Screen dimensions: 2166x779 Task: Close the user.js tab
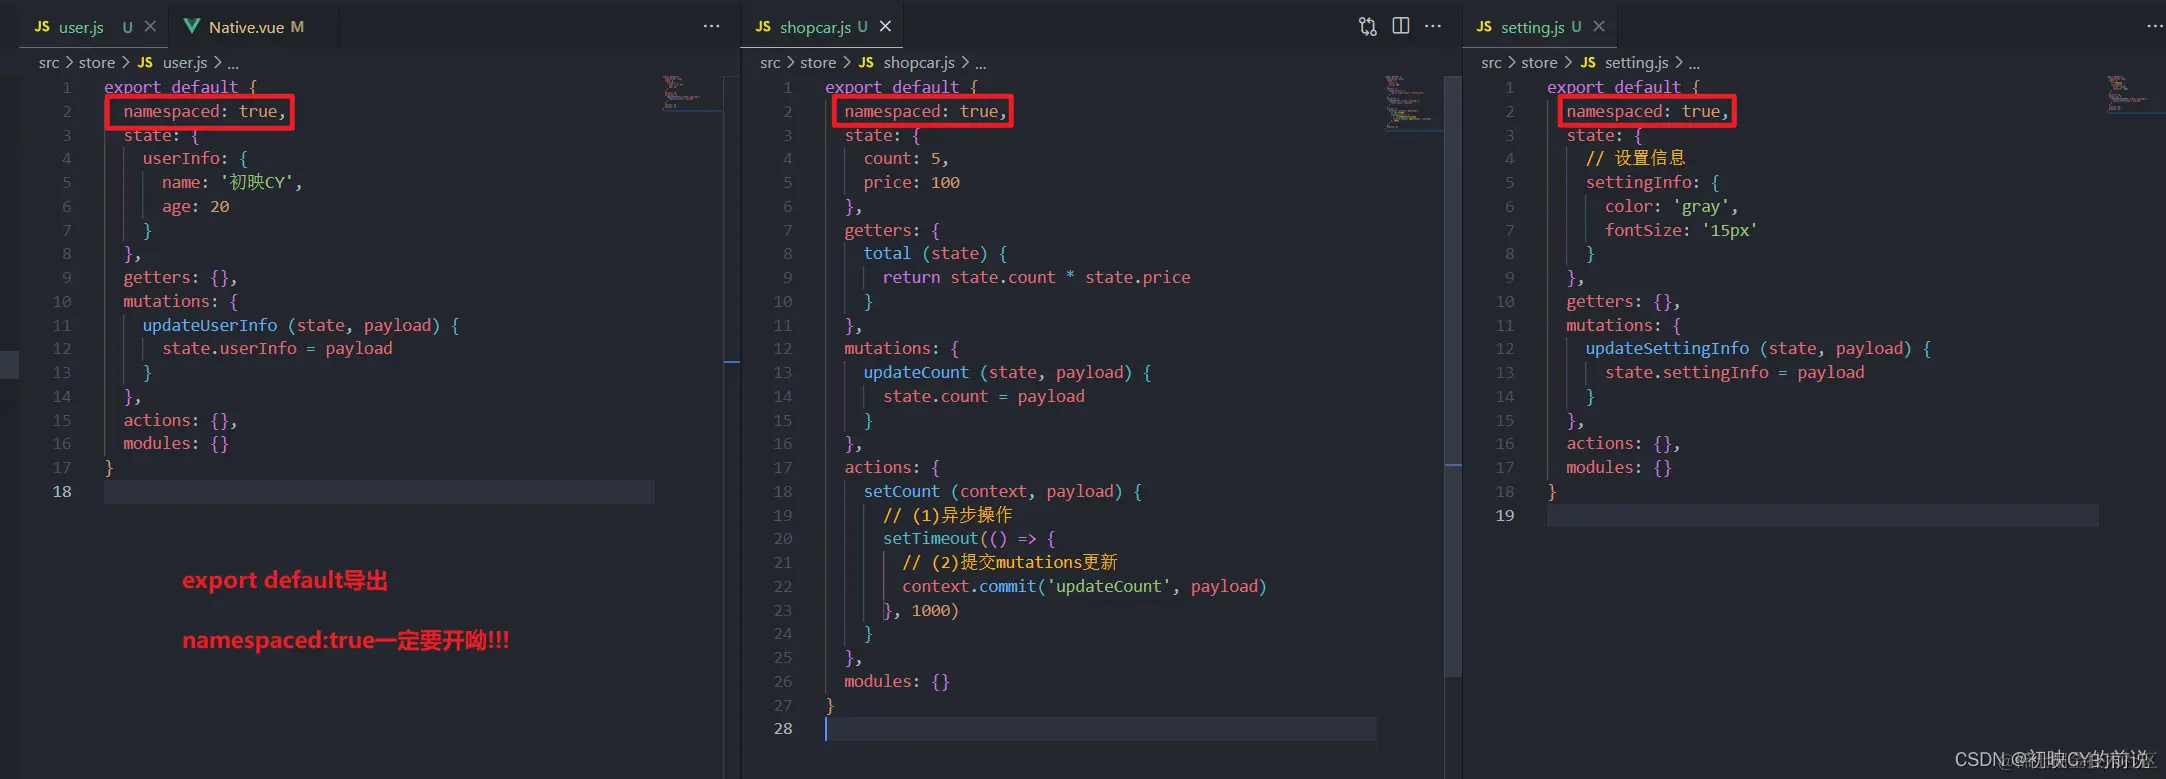(150, 27)
